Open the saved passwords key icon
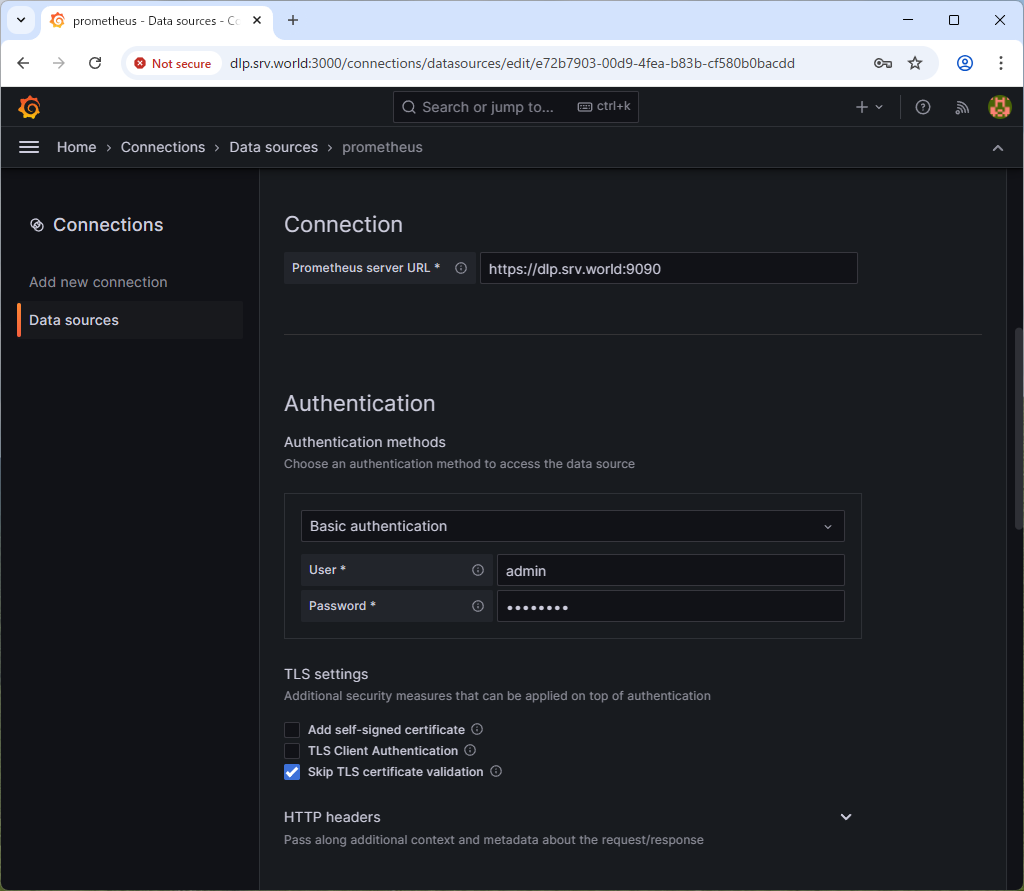1024x891 pixels. coord(883,63)
